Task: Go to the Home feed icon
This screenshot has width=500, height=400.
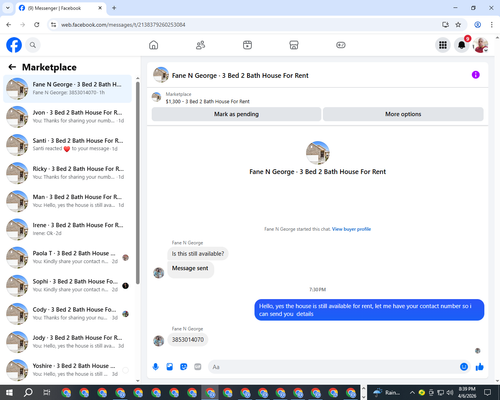Action: [x=153, y=45]
